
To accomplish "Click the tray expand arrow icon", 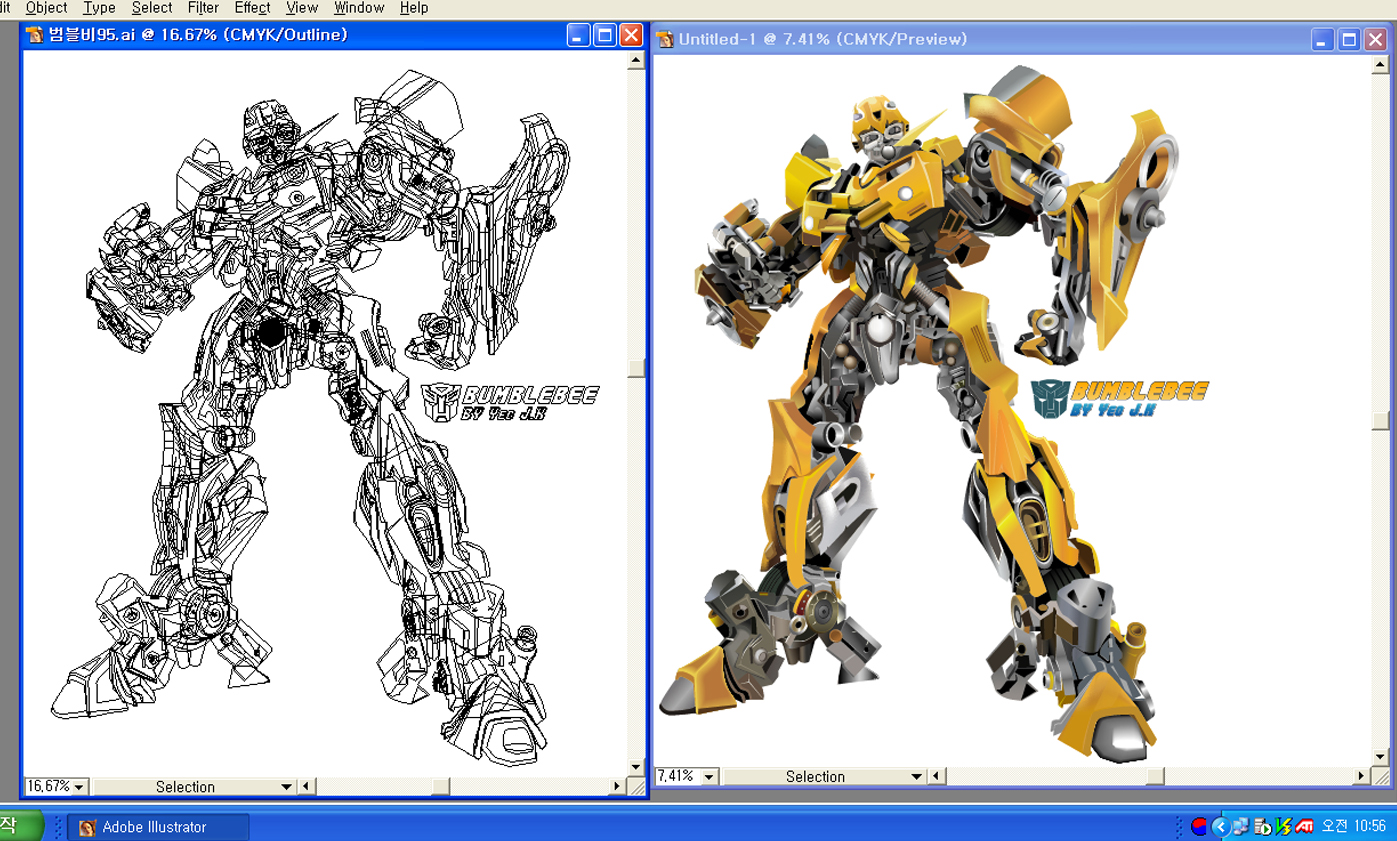I will (x=1220, y=826).
